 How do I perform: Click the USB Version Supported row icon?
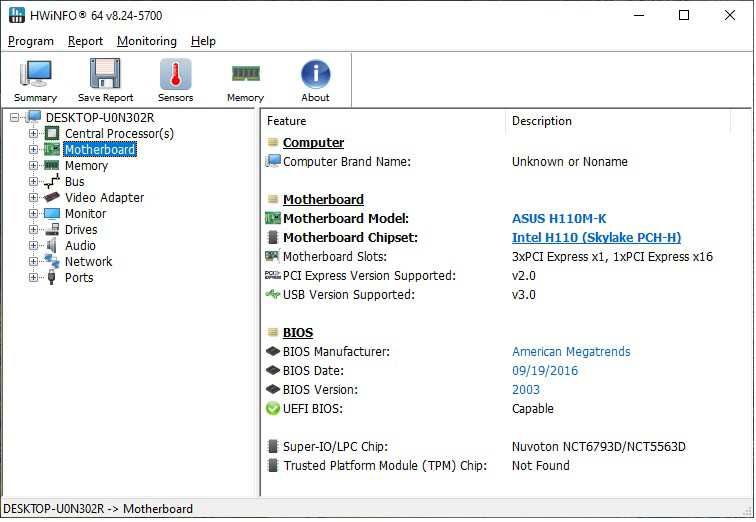click(273, 294)
